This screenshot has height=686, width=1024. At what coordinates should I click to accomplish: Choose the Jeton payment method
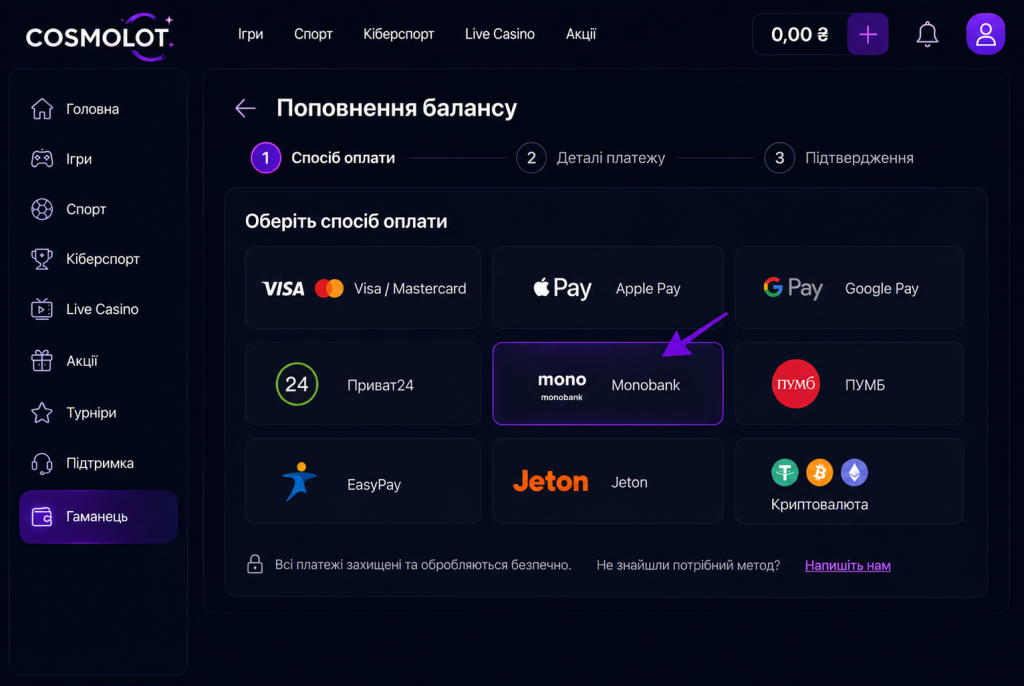[x=607, y=481]
